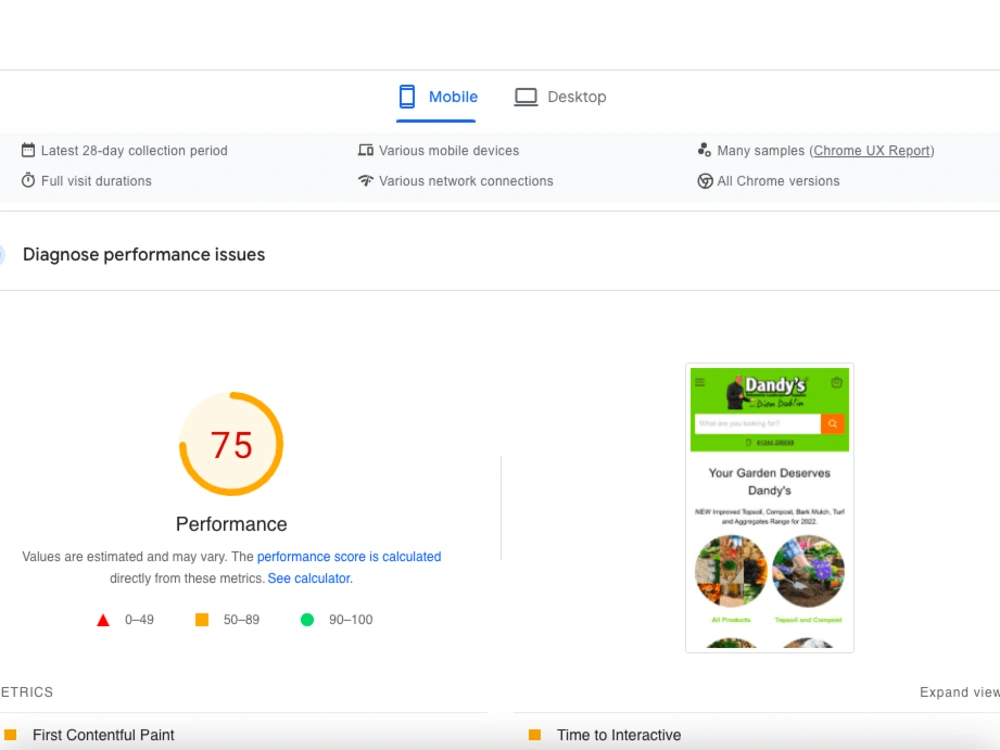
Task: Open the See calculator link
Action: pyautogui.click(x=310, y=578)
